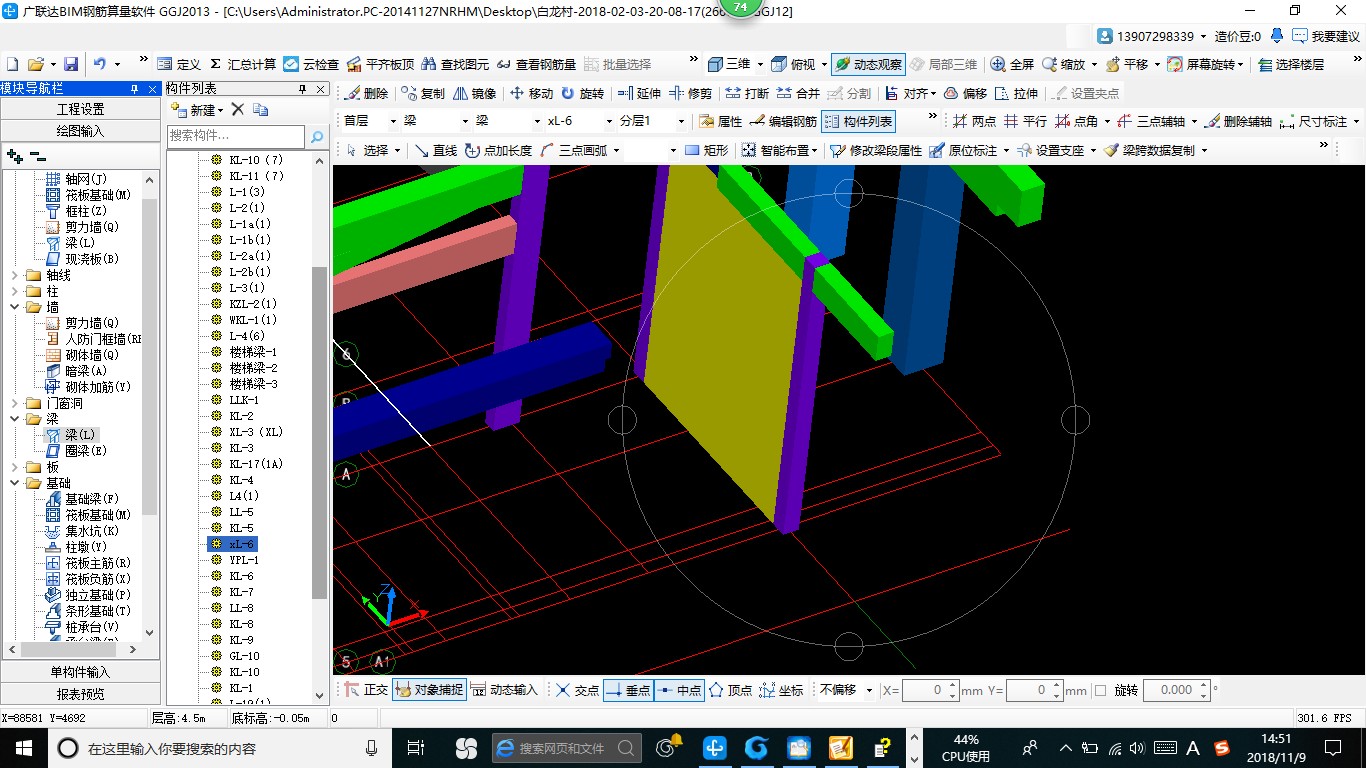Toggle 正交 orthogonal mode
This screenshot has width=1366, height=768.
[x=365, y=690]
